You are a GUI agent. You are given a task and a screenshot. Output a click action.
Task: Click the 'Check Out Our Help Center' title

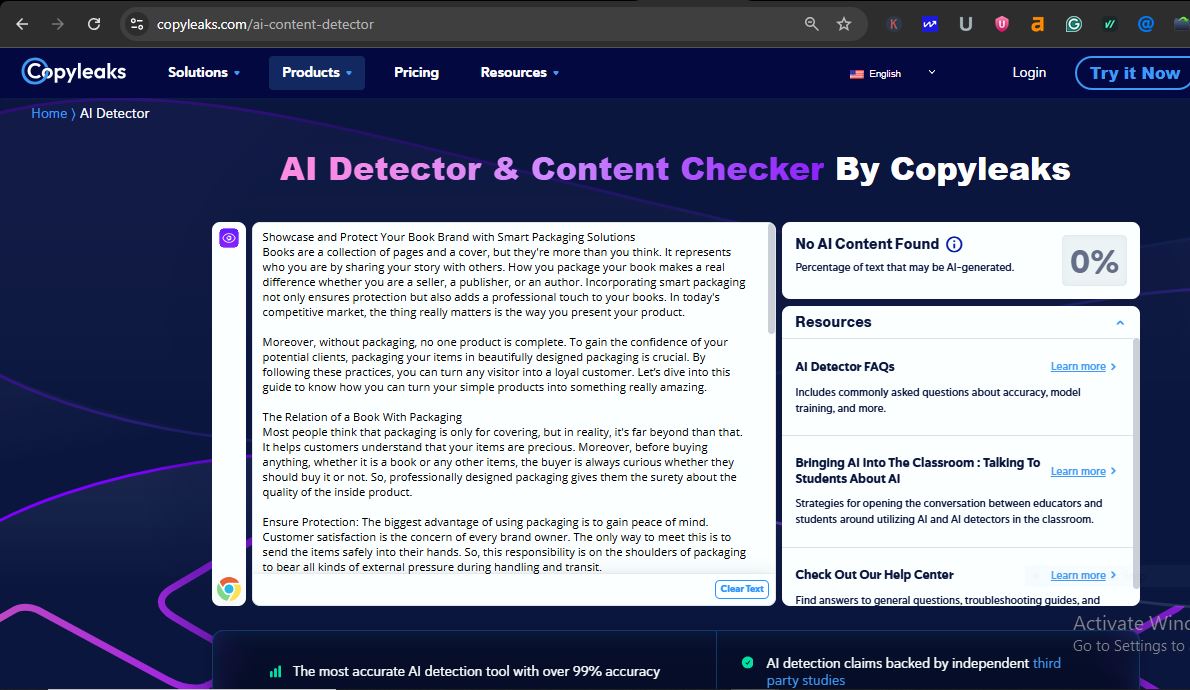tap(874, 575)
